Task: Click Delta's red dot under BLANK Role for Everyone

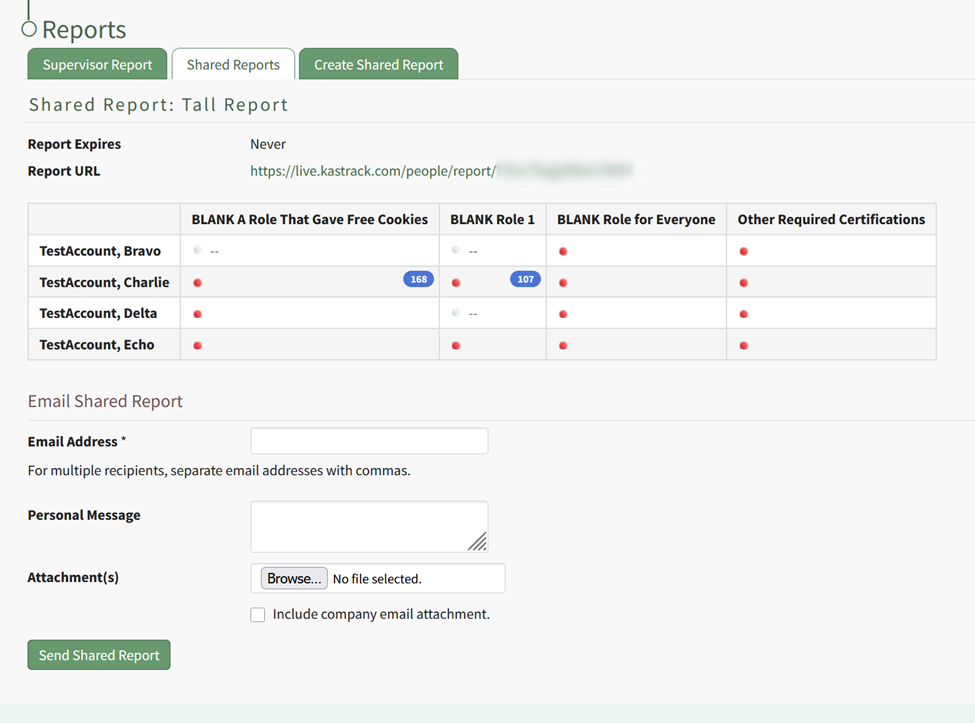Action: click(563, 314)
